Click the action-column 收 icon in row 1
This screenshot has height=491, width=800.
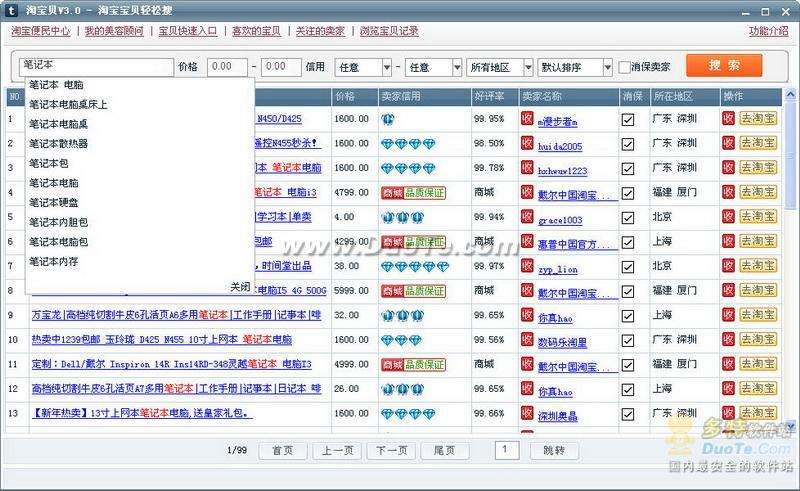(x=729, y=118)
